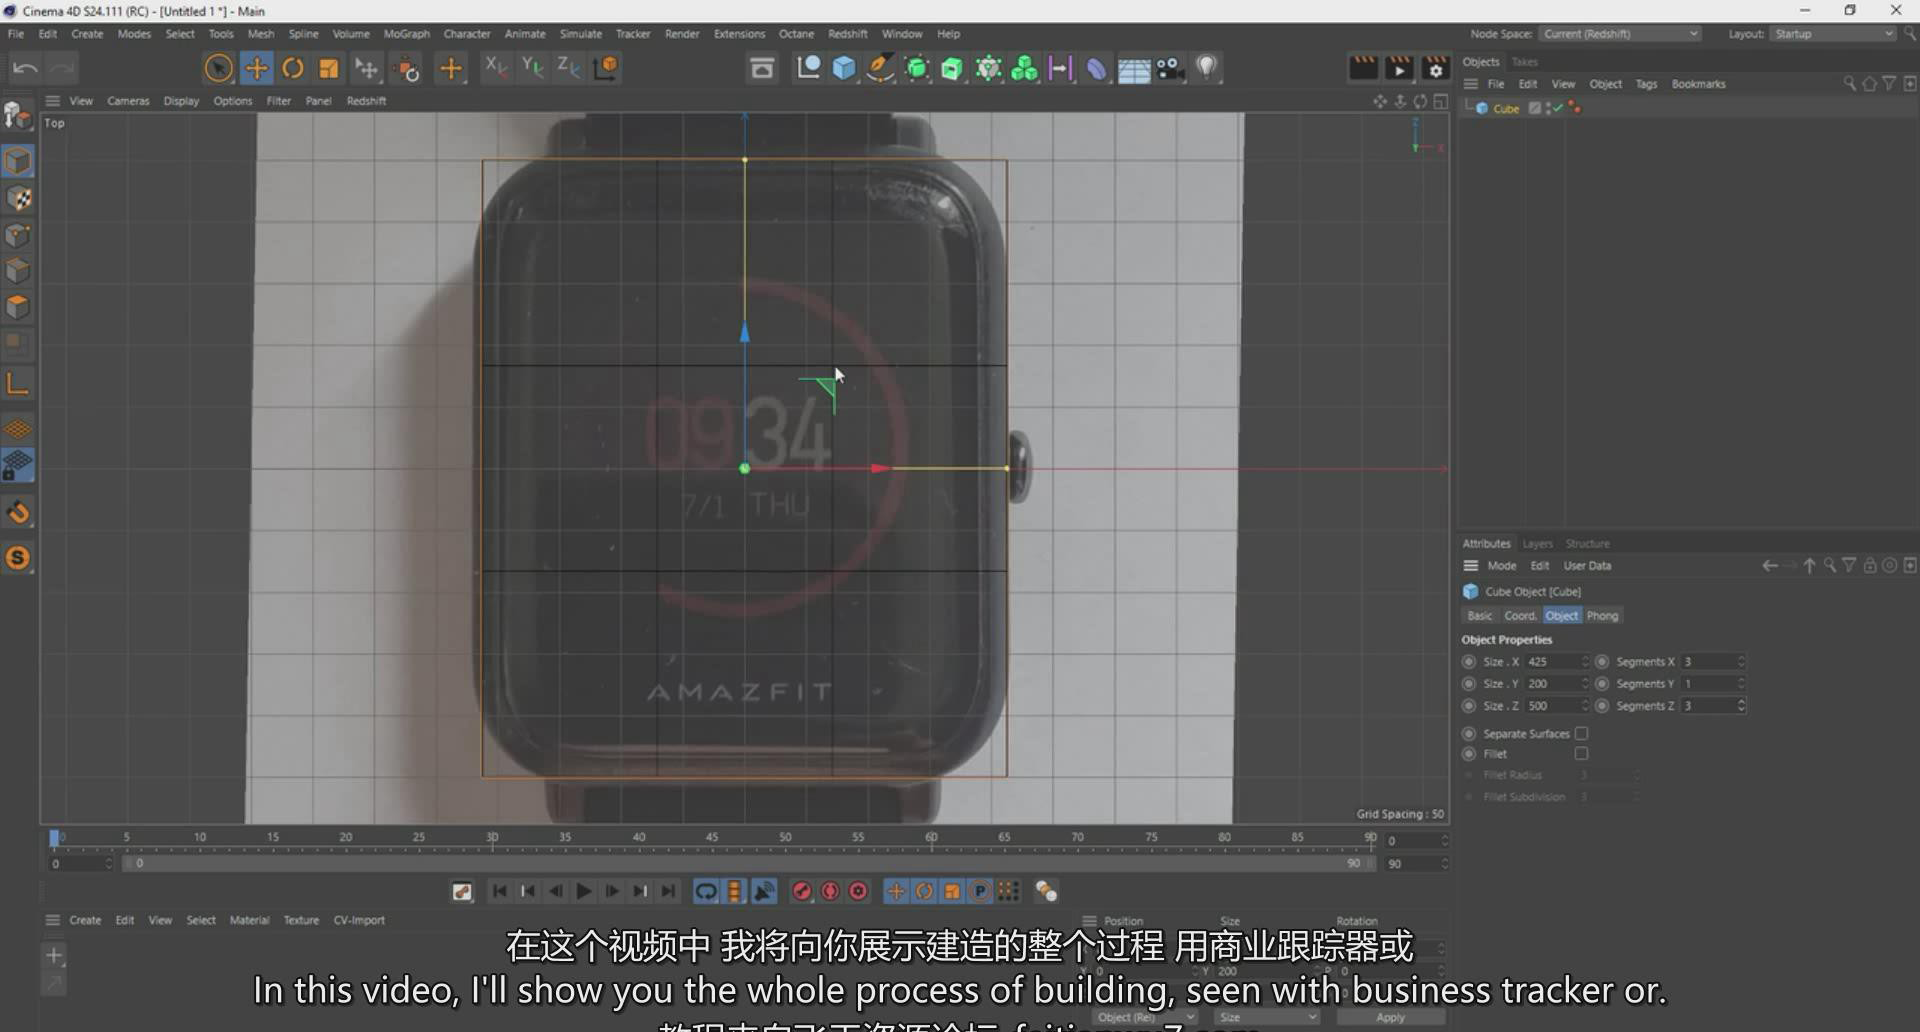Toggle X axis lock
The height and width of the screenshot is (1032, 1920).
[x=496, y=67]
